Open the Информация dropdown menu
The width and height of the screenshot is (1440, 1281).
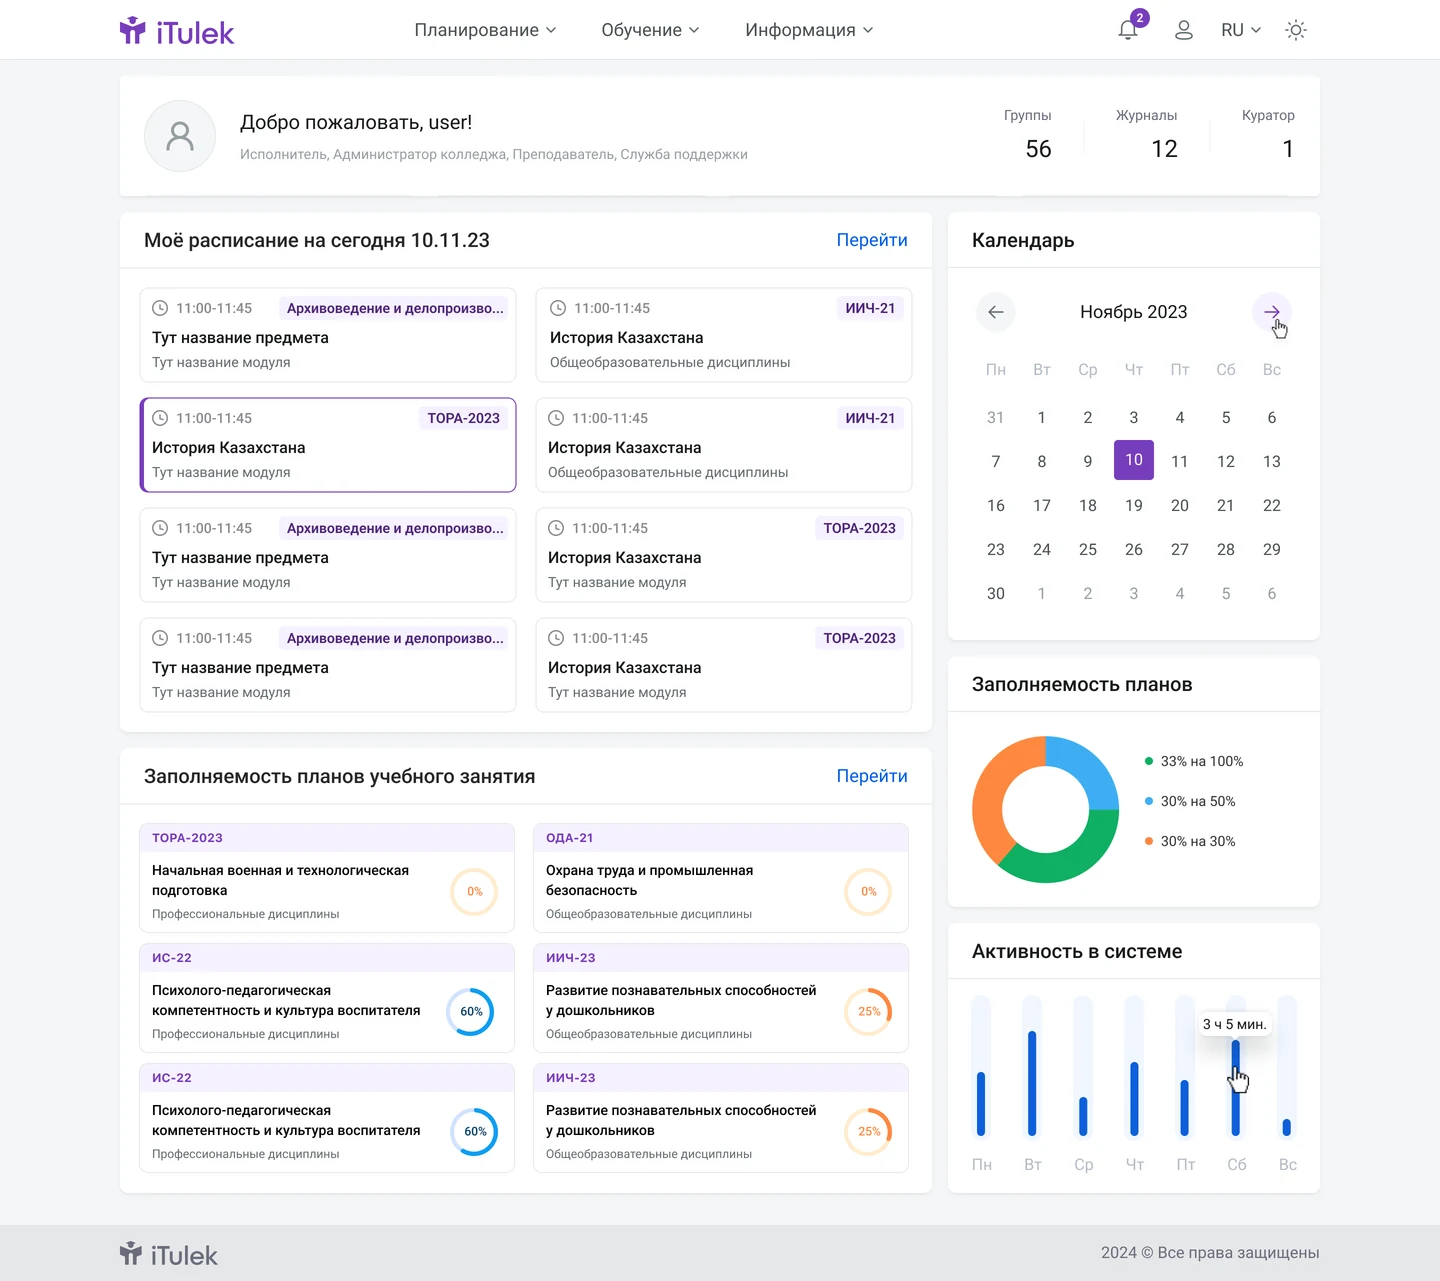(x=809, y=30)
